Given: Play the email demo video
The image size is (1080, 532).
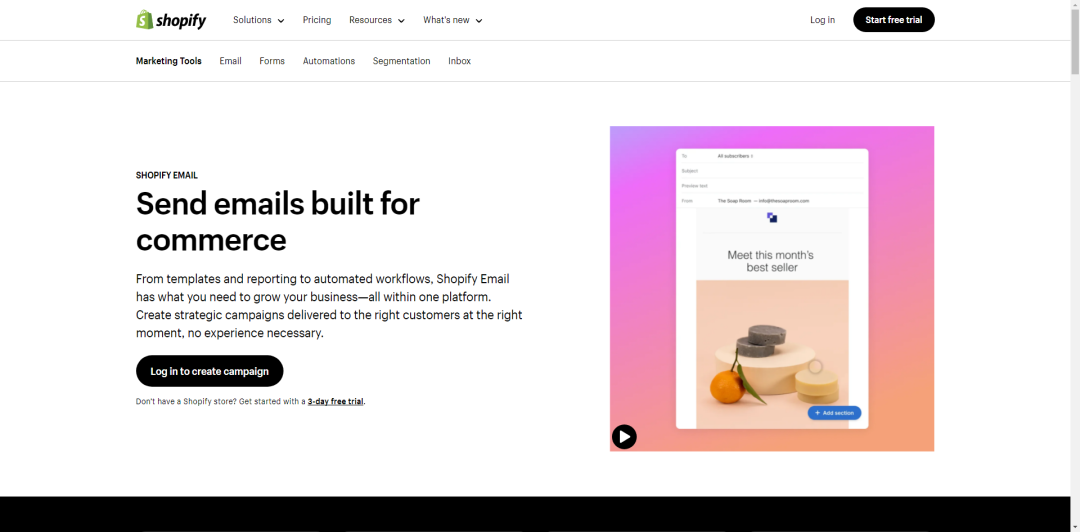Looking at the screenshot, I should (624, 436).
